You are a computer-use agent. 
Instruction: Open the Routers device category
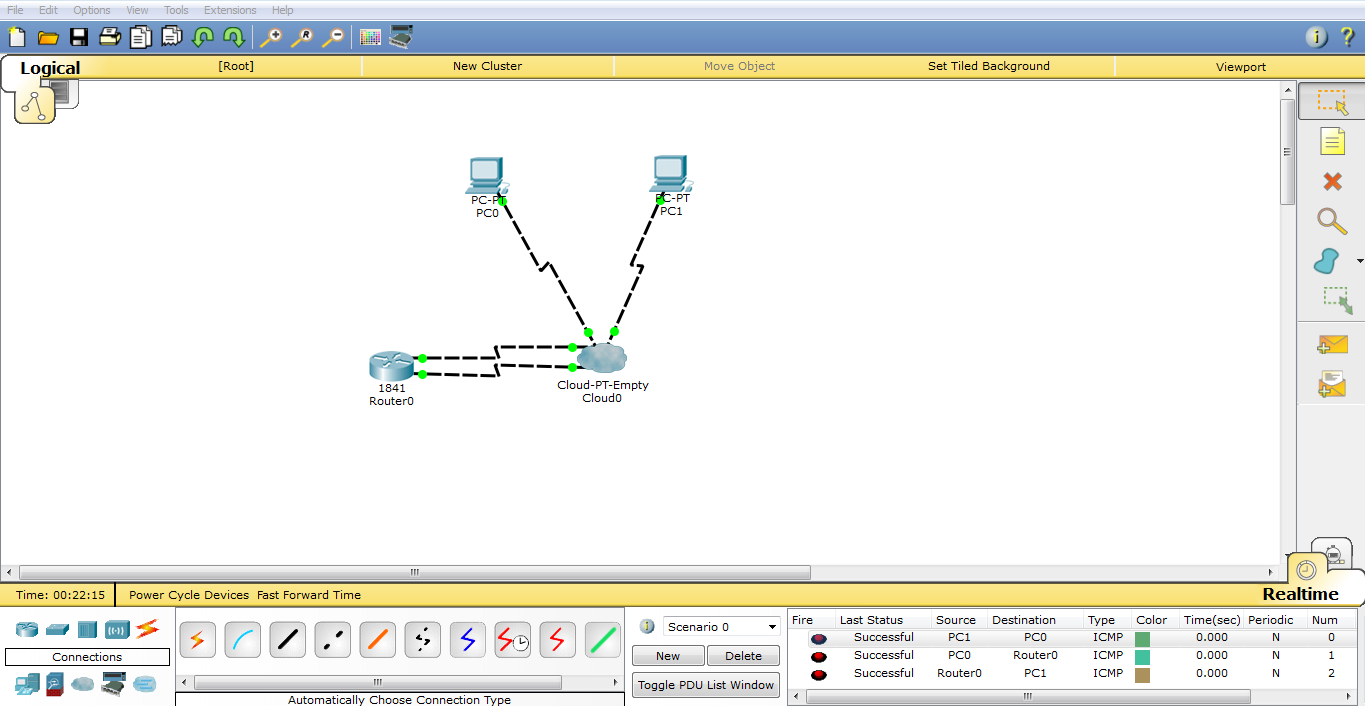click(25, 627)
